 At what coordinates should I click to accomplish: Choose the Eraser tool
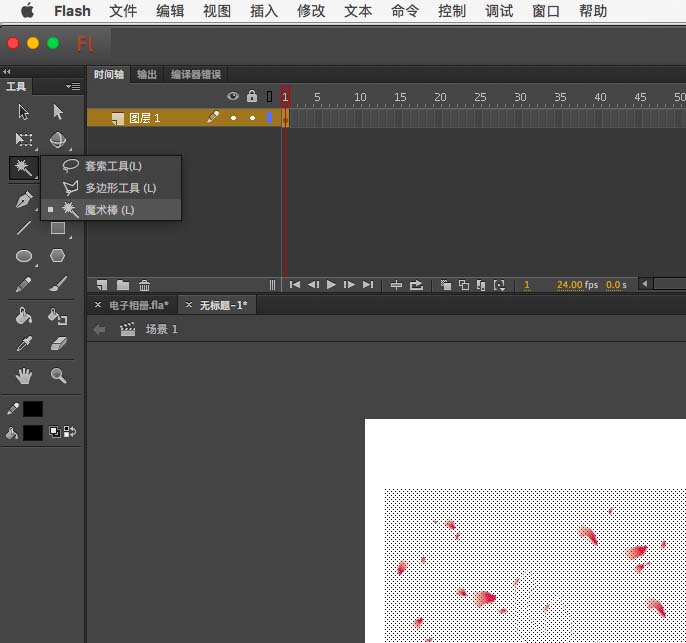pos(58,344)
